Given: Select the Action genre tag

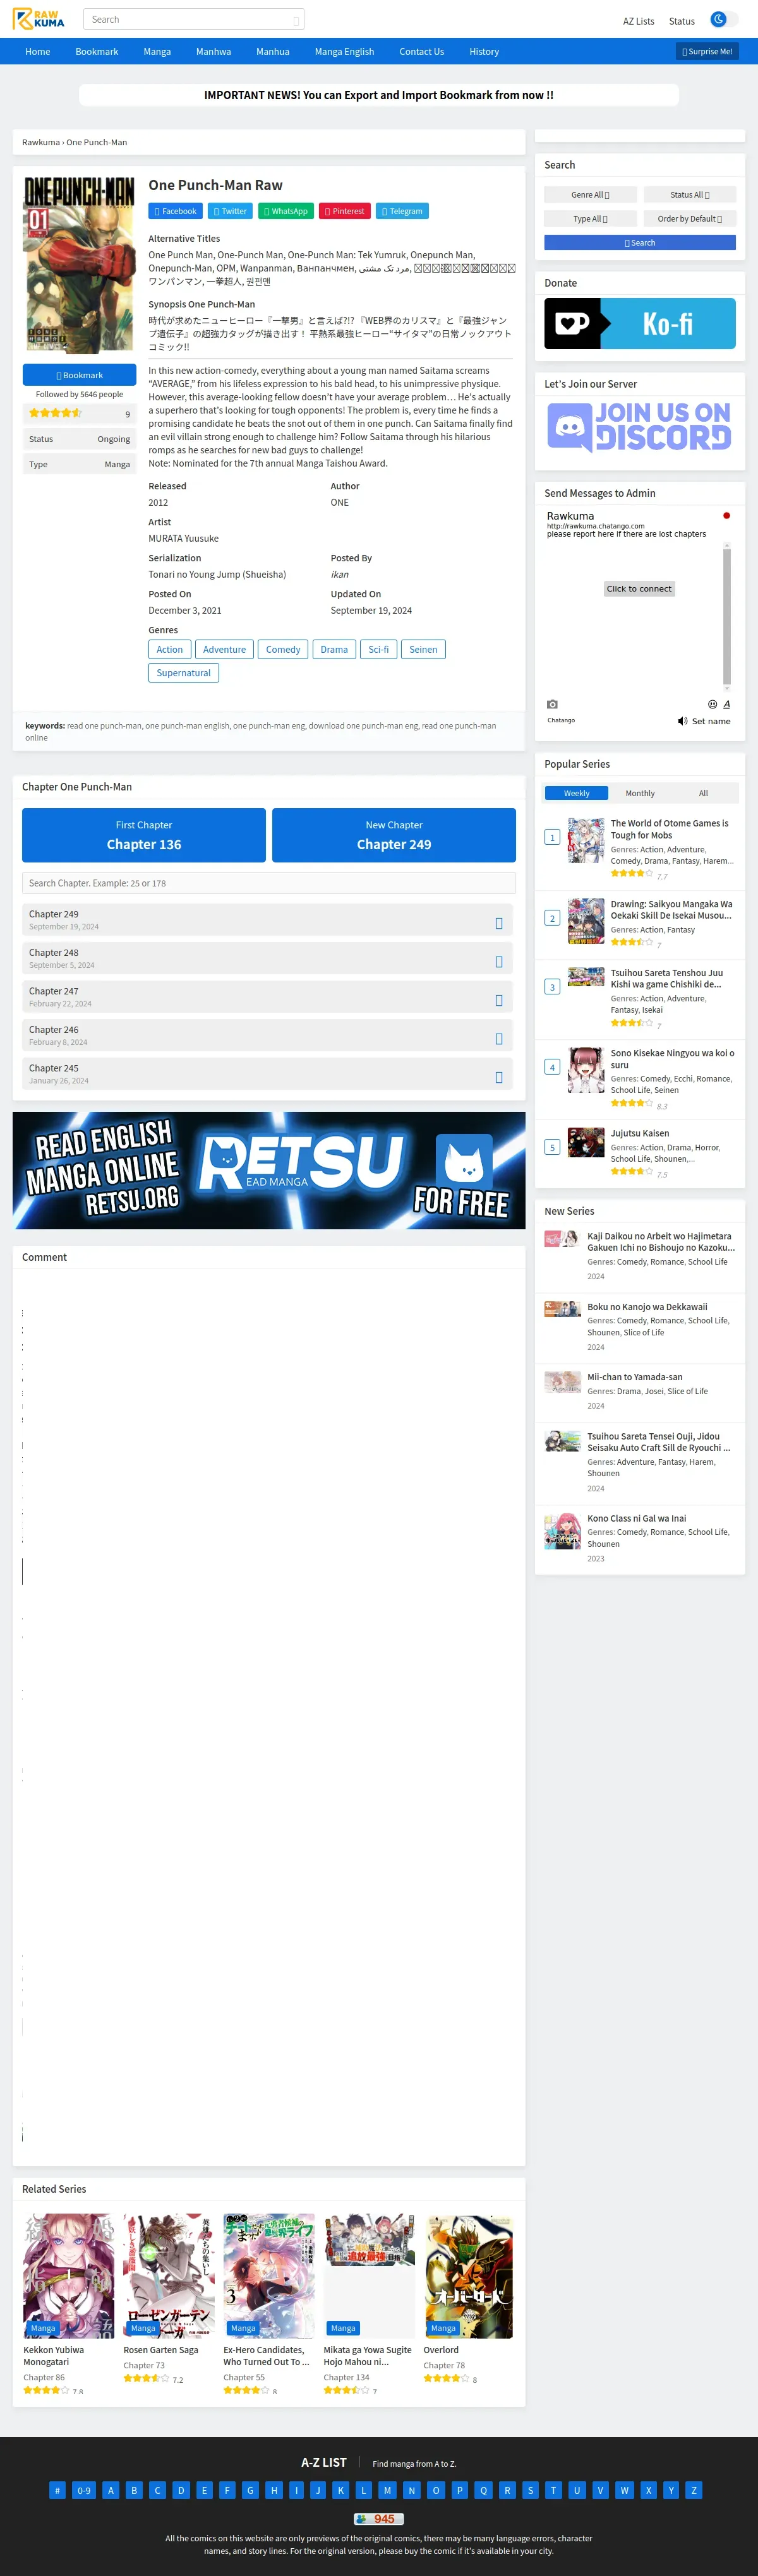Looking at the screenshot, I should [170, 650].
